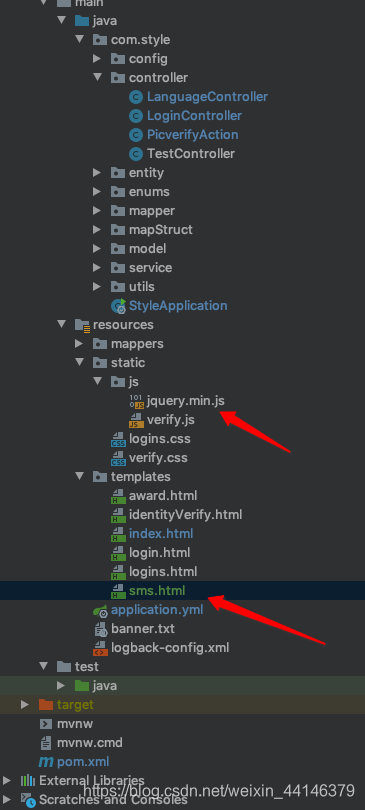Click the Scratches and Consoles icon
The image size is (365, 810).
coord(27,800)
